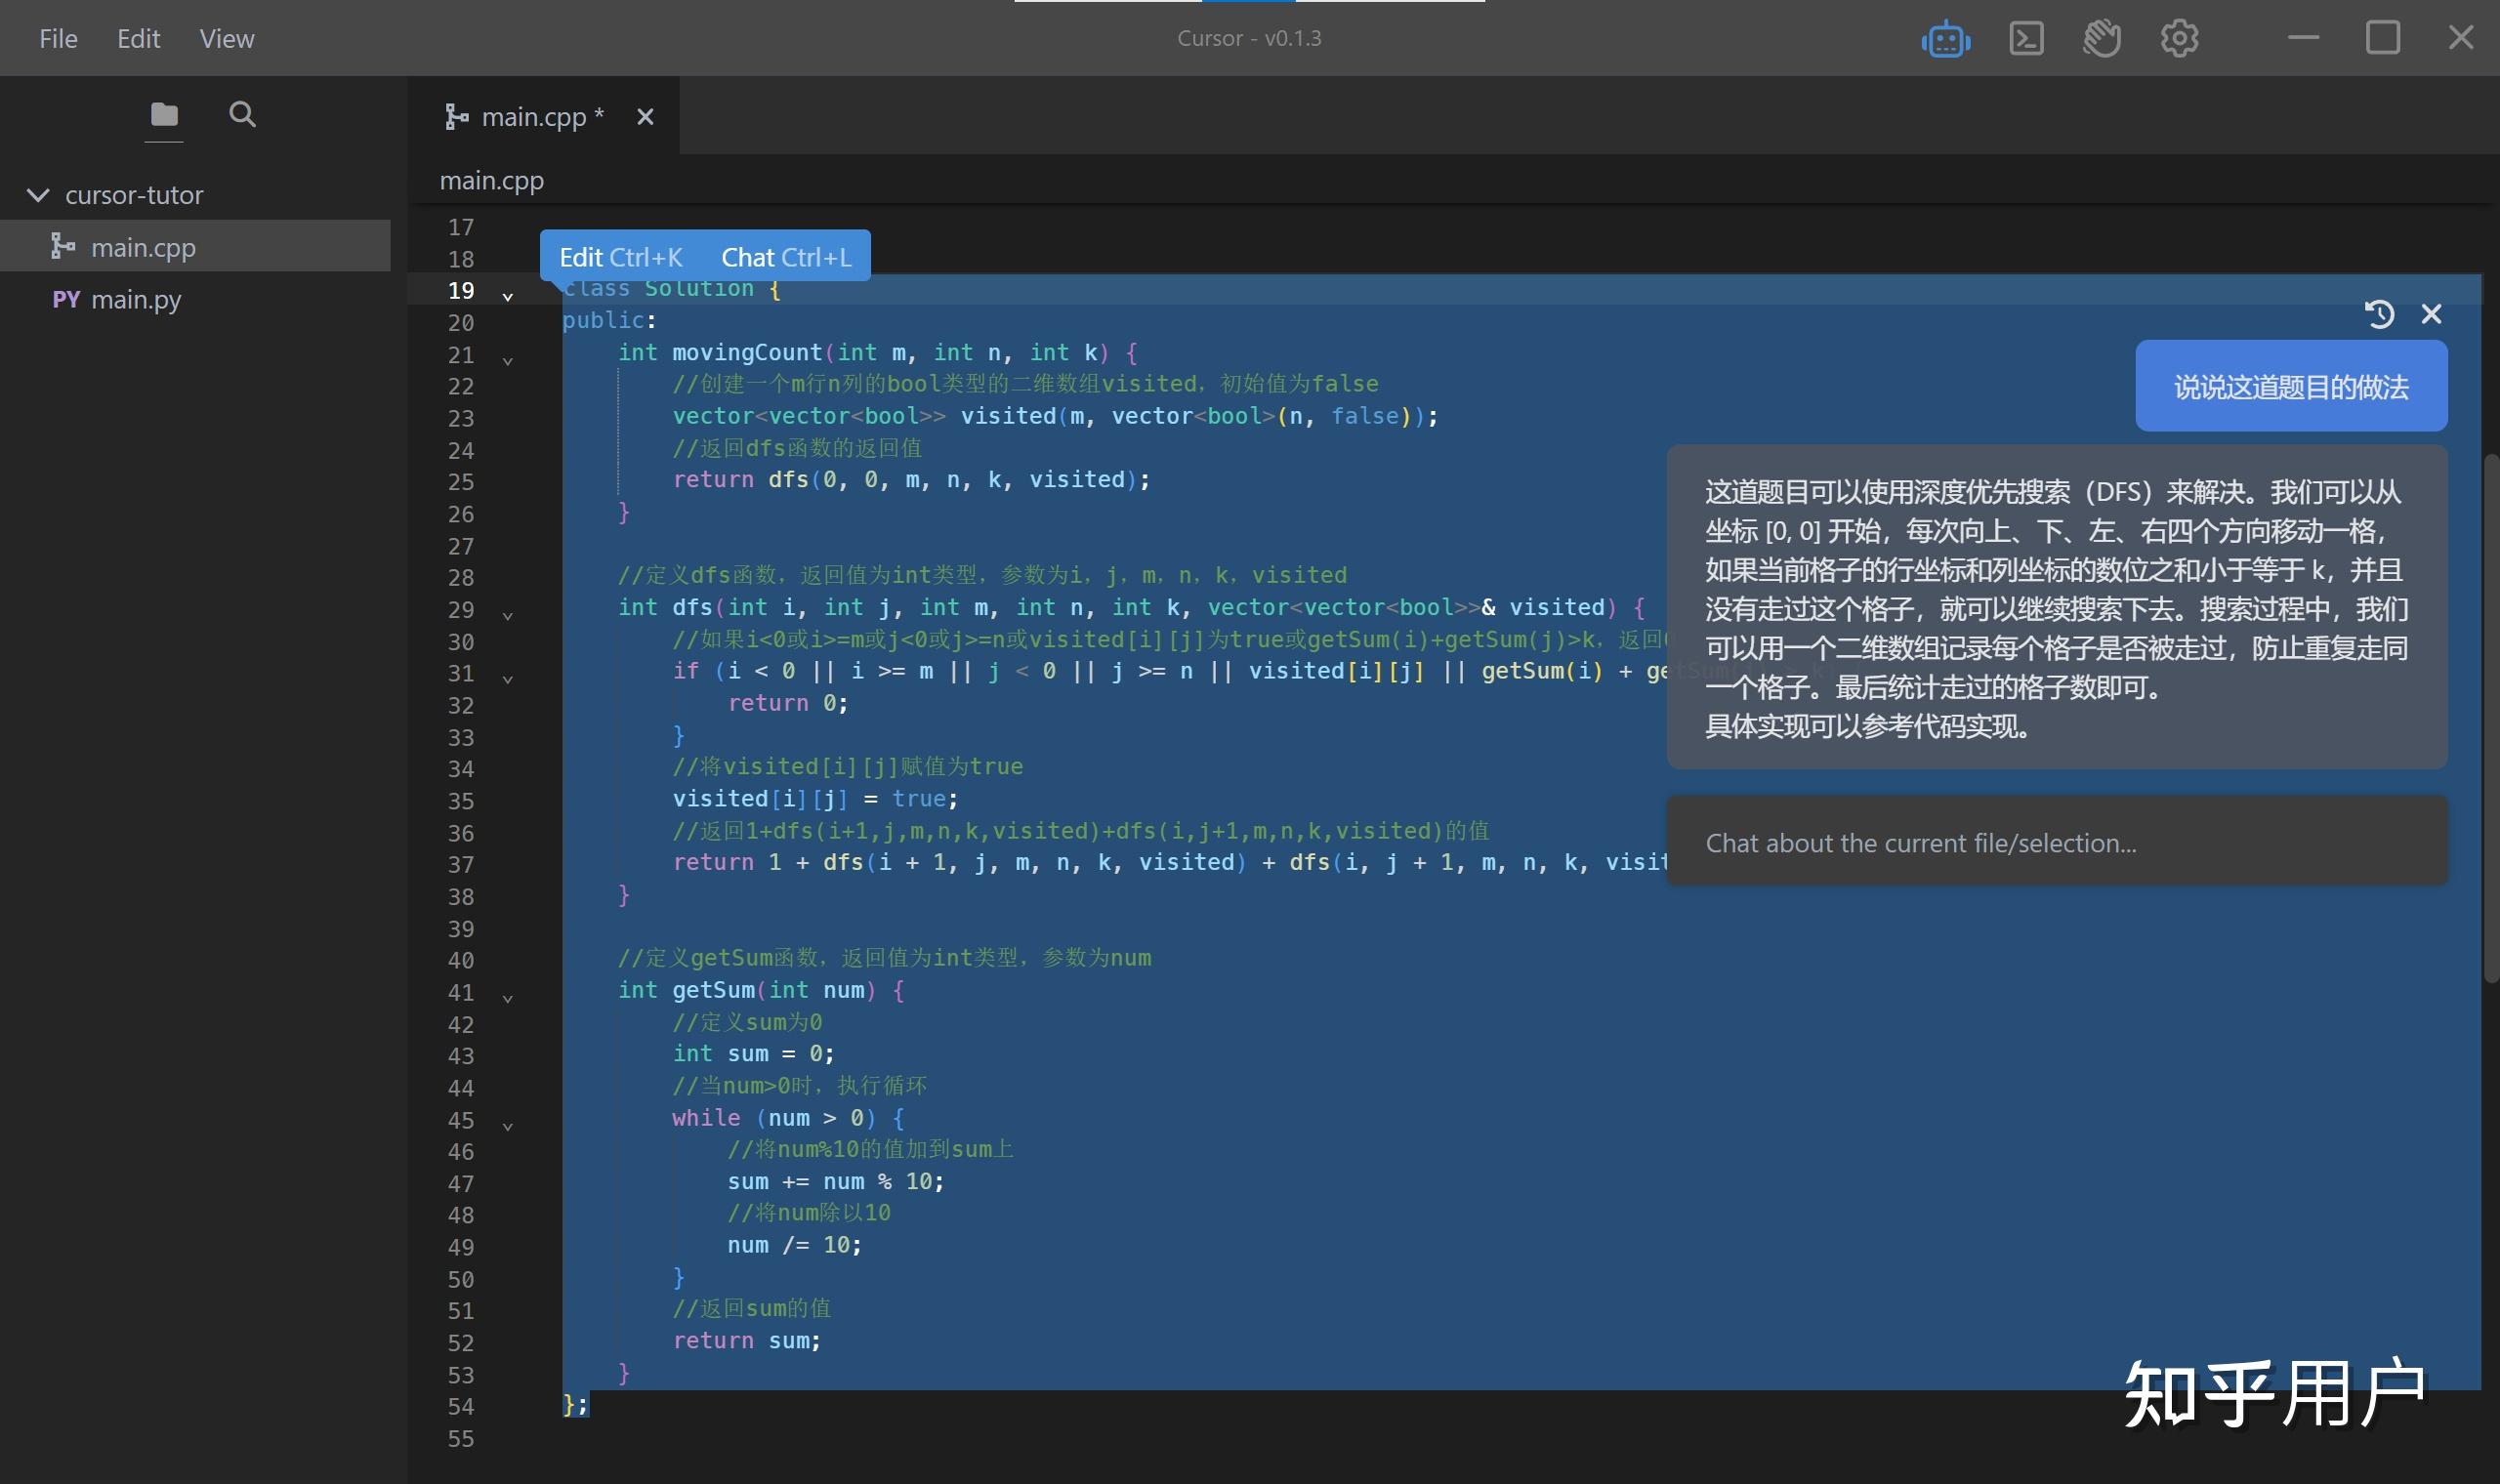Click the PY icon beside main.py

pyautogui.click(x=64, y=298)
